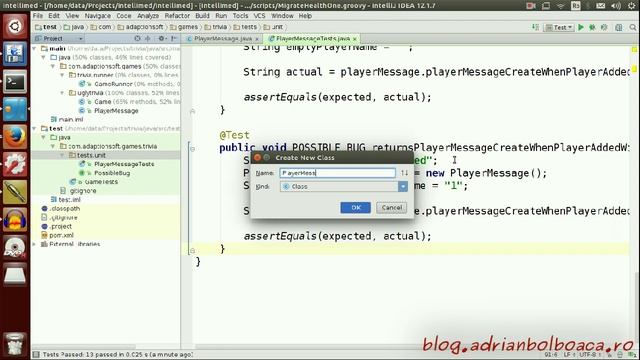Collapse the main java folder node
This screenshot has height=360, width=640.
[x=44, y=58]
